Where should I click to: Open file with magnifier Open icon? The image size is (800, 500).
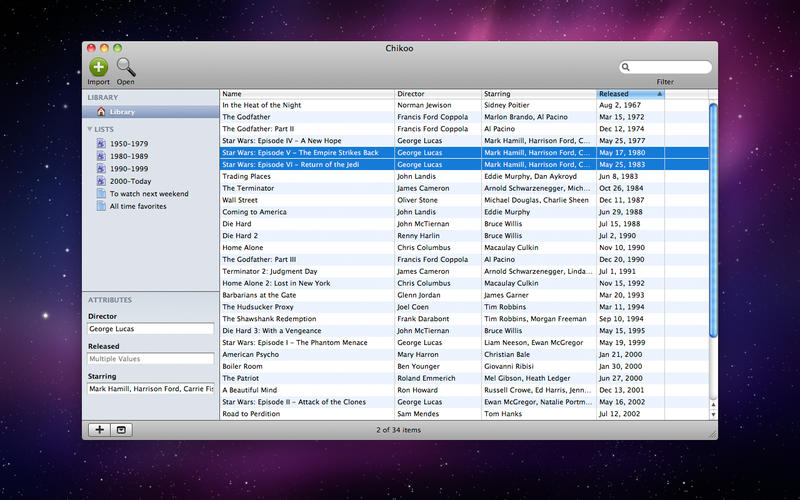[126, 67]
